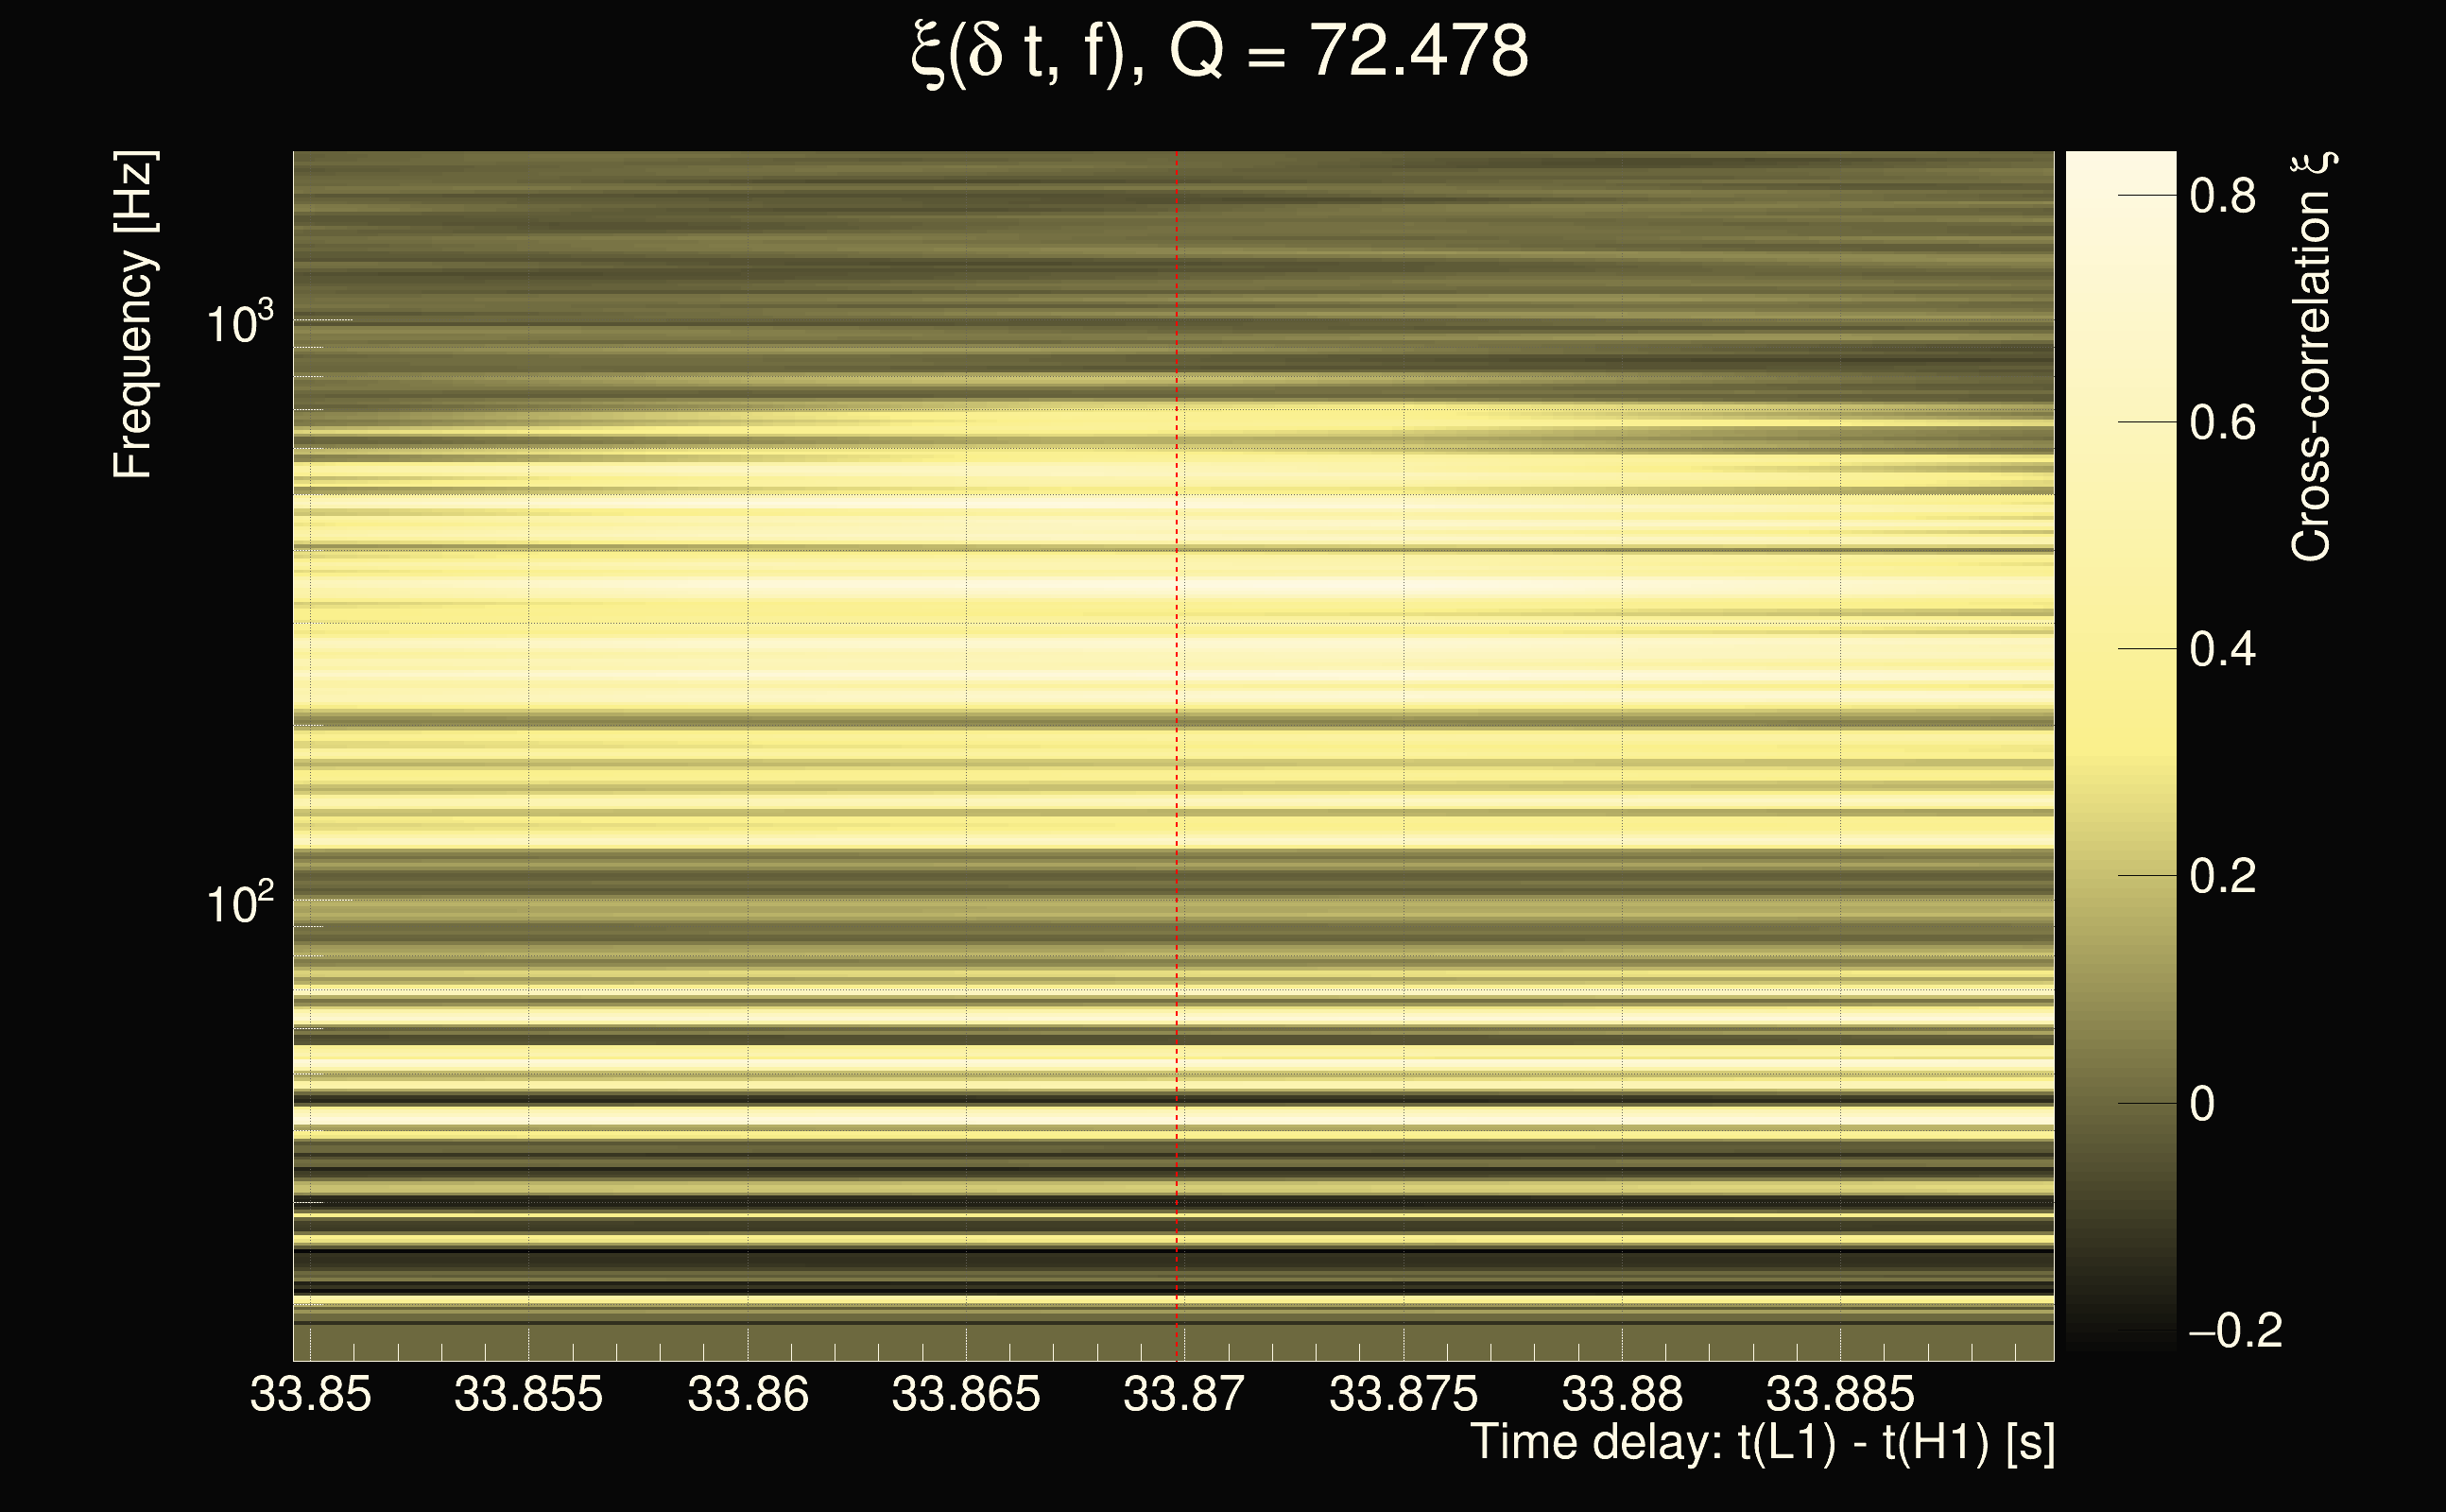Click the 33.86 x-axis tick label

(x=748, y=1394)
